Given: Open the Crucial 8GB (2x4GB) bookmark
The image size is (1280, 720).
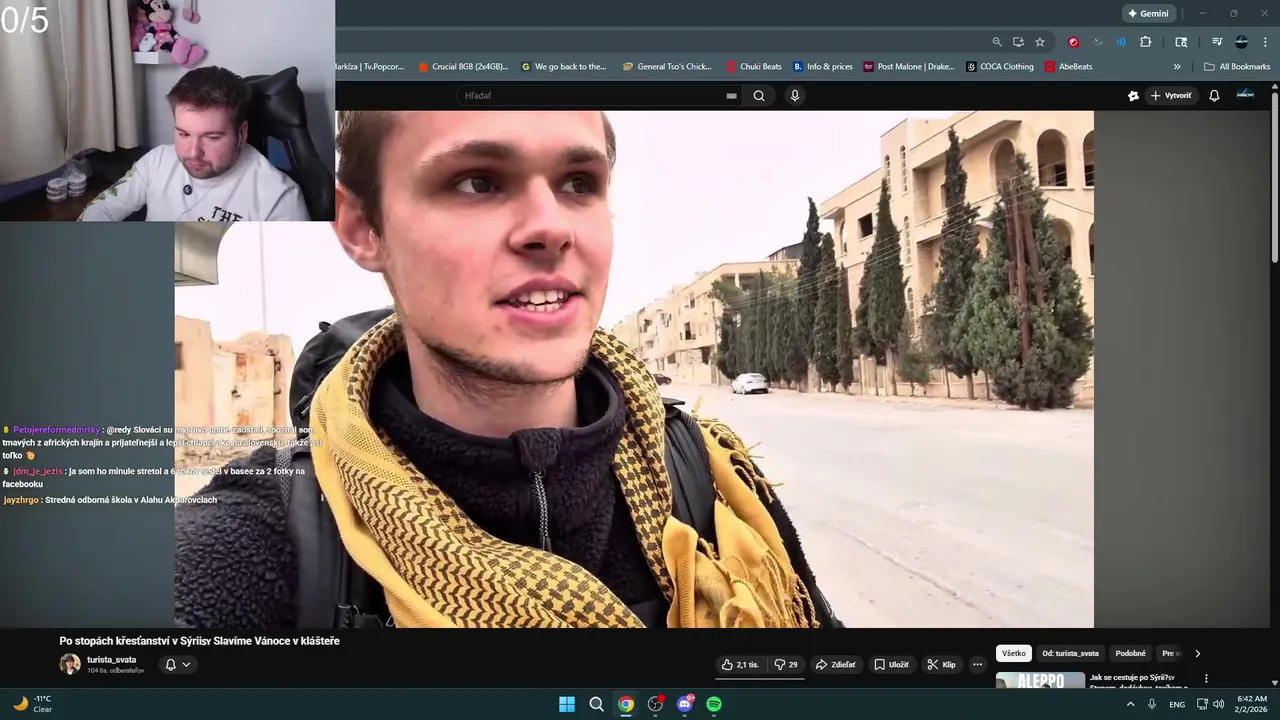Looking at the screenshot, I should pos(463,67).
